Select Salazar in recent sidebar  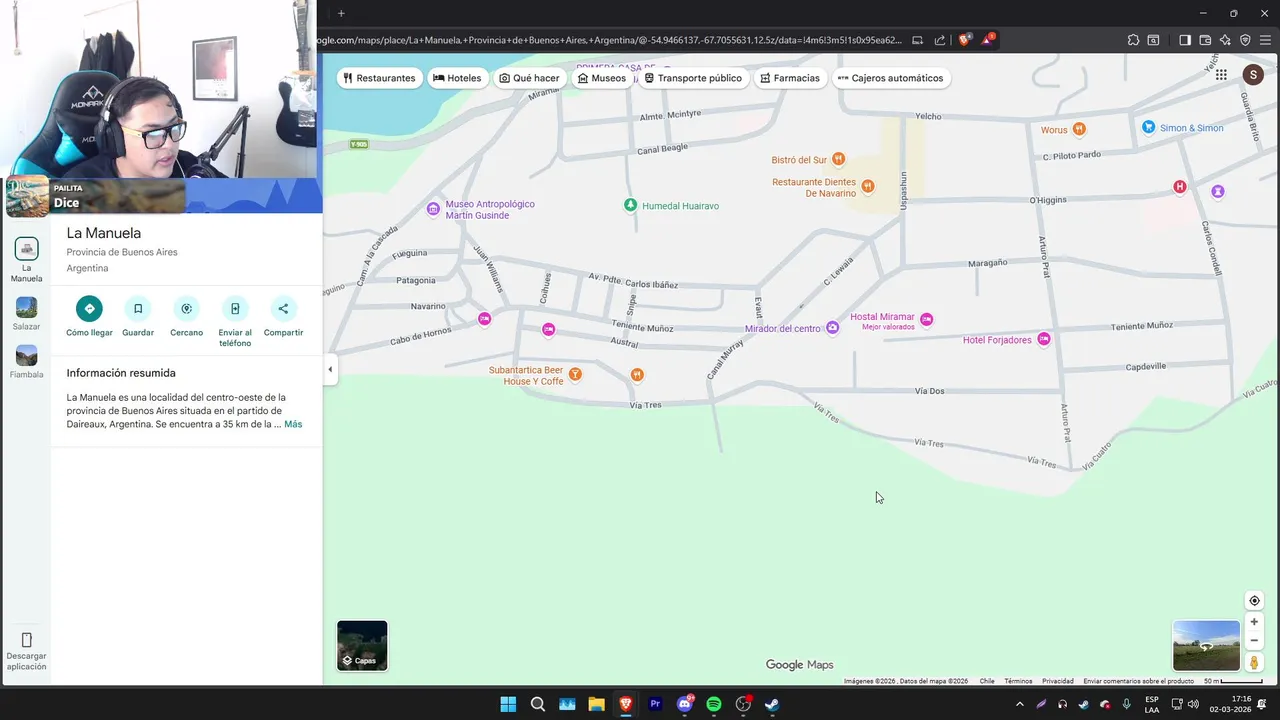coord(27,314)
